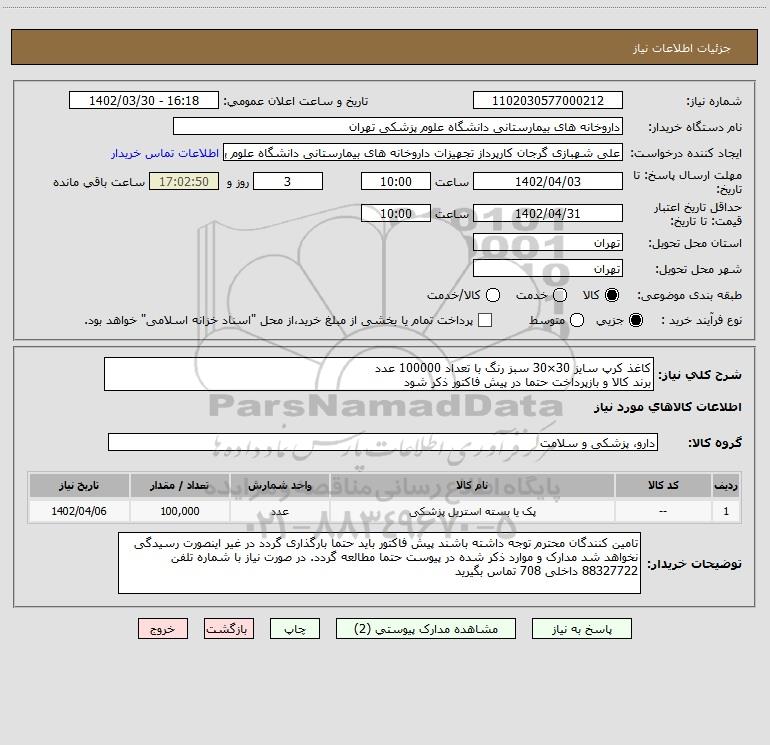The height and width of the screenshot is (745, 770).
Task: Click the remaining time field 17:02:50
Action: (184, 182)
